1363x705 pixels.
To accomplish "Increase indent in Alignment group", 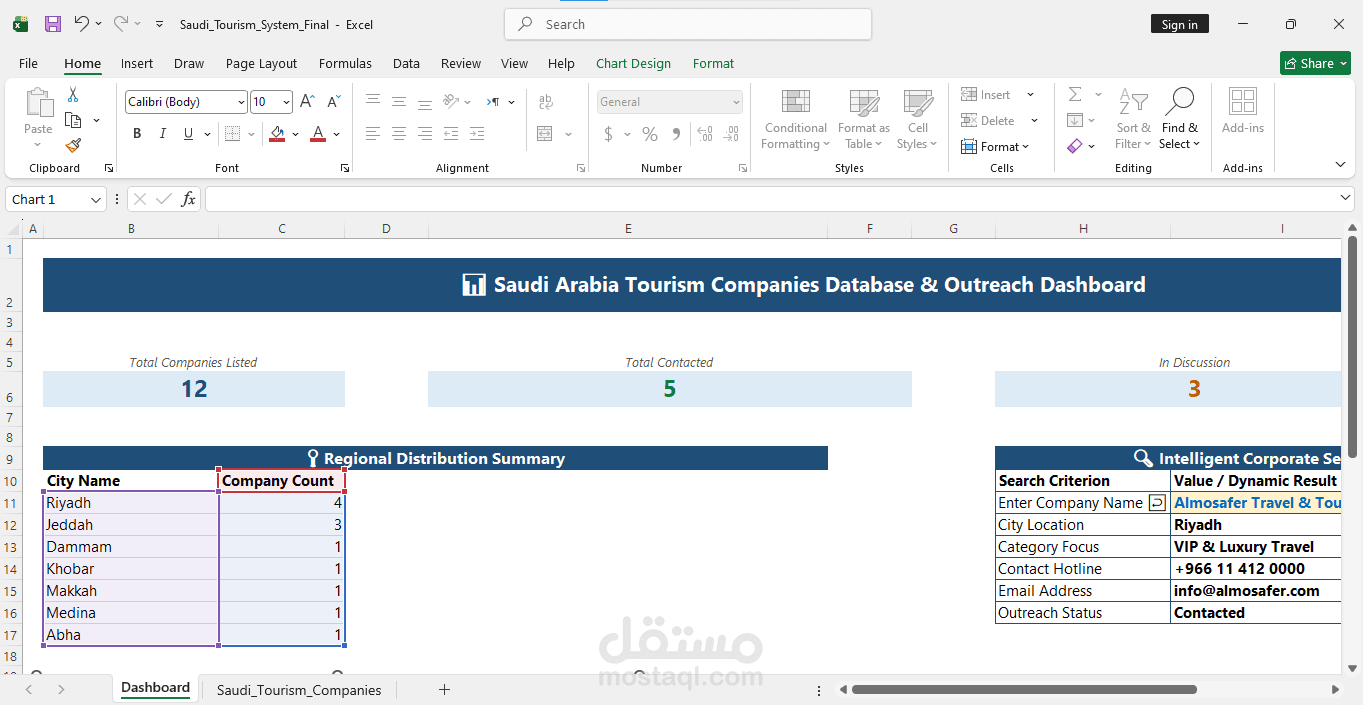I will point(477,133).
